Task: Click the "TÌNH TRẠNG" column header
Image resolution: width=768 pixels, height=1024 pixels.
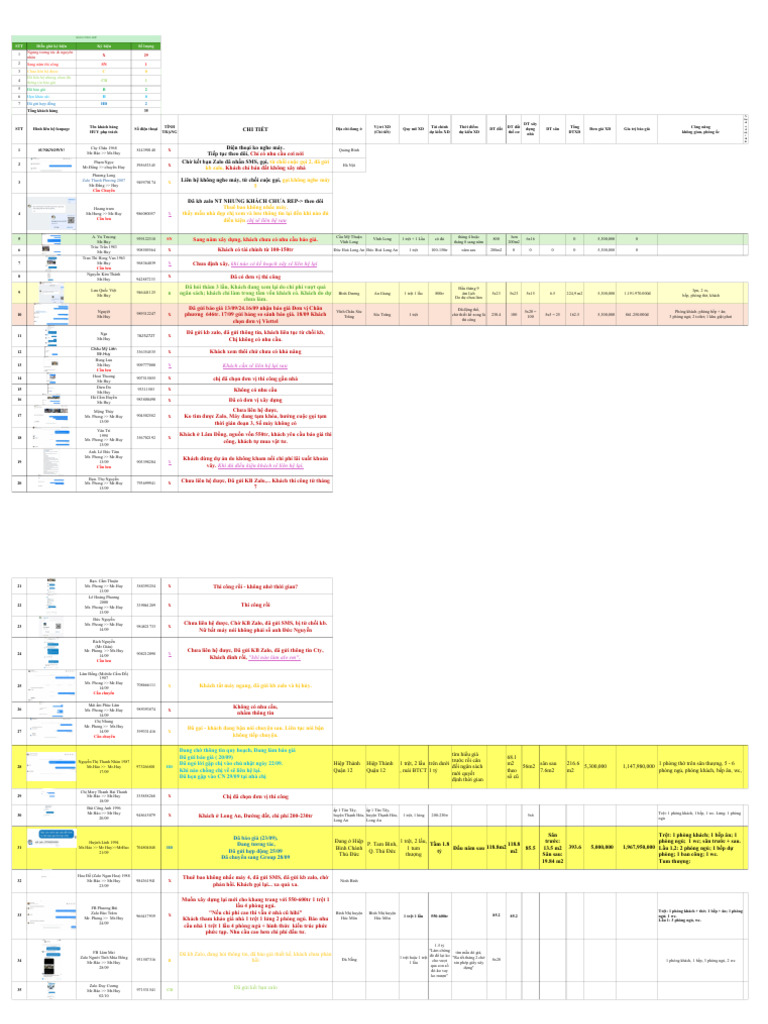Action: (170, 129)
